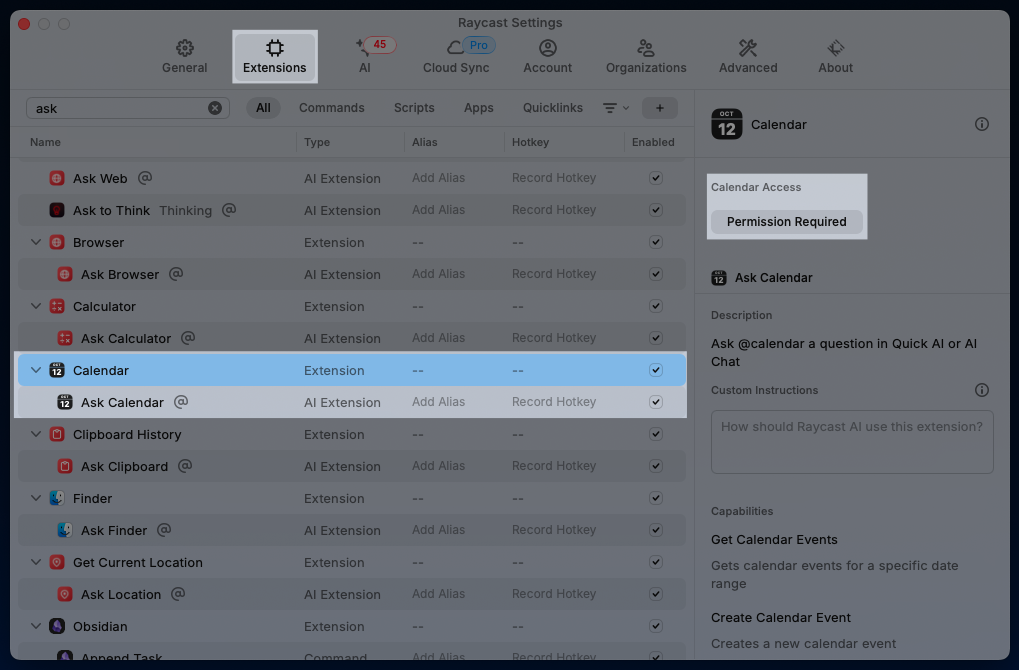Click the Calculator extension icon

pyautogui.click(x=57, y=306)
